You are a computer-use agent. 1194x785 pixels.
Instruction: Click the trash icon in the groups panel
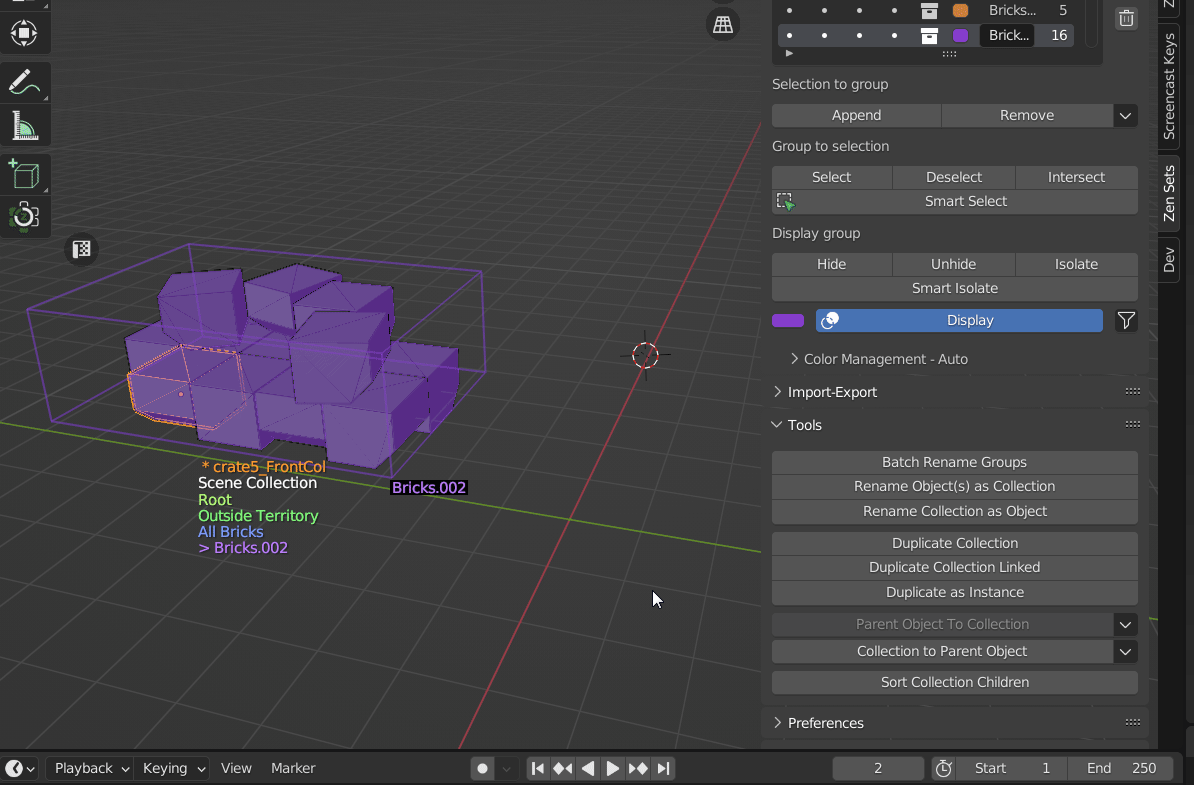[1126, 18]
